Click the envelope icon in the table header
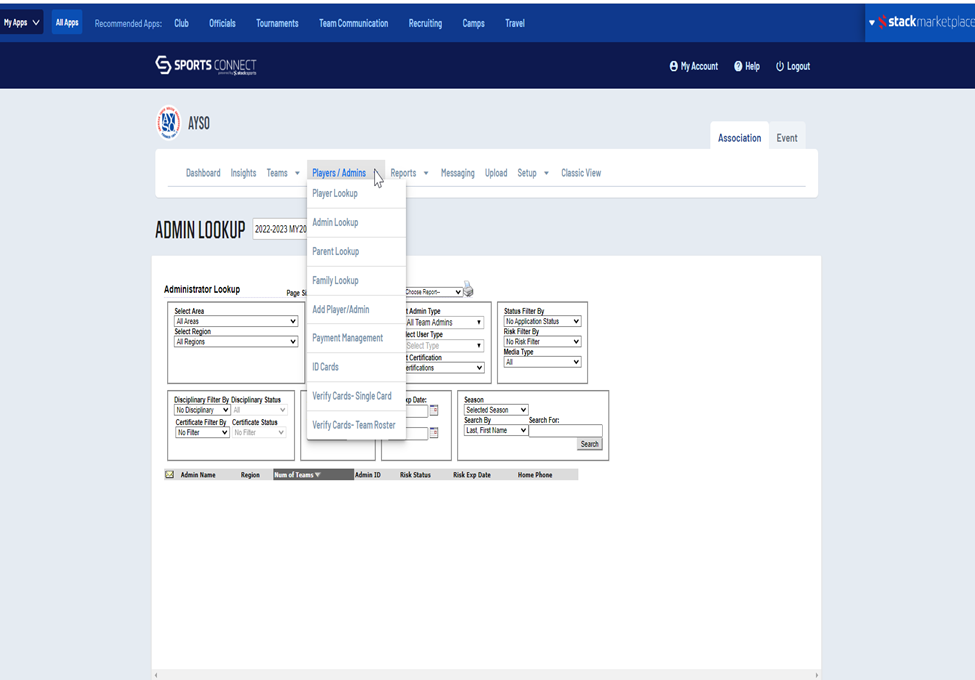This screenshot has width=975, height=680. pos(170,475)
